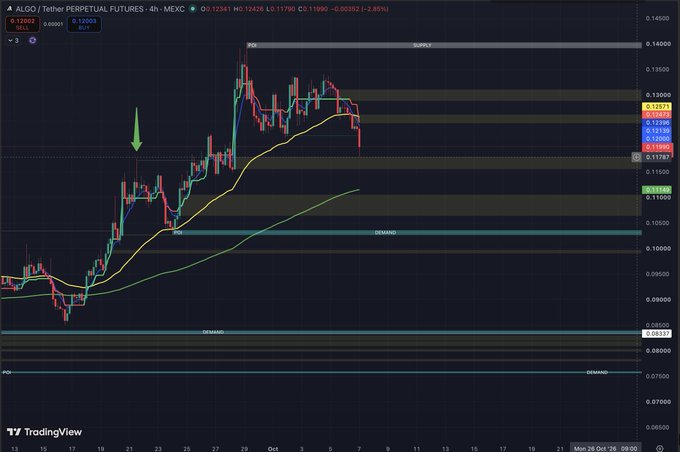The image size is (680, 452).
Task: Select the gray SUPPLY zone label
Action: pyautogui.click(x=422, y=45)
